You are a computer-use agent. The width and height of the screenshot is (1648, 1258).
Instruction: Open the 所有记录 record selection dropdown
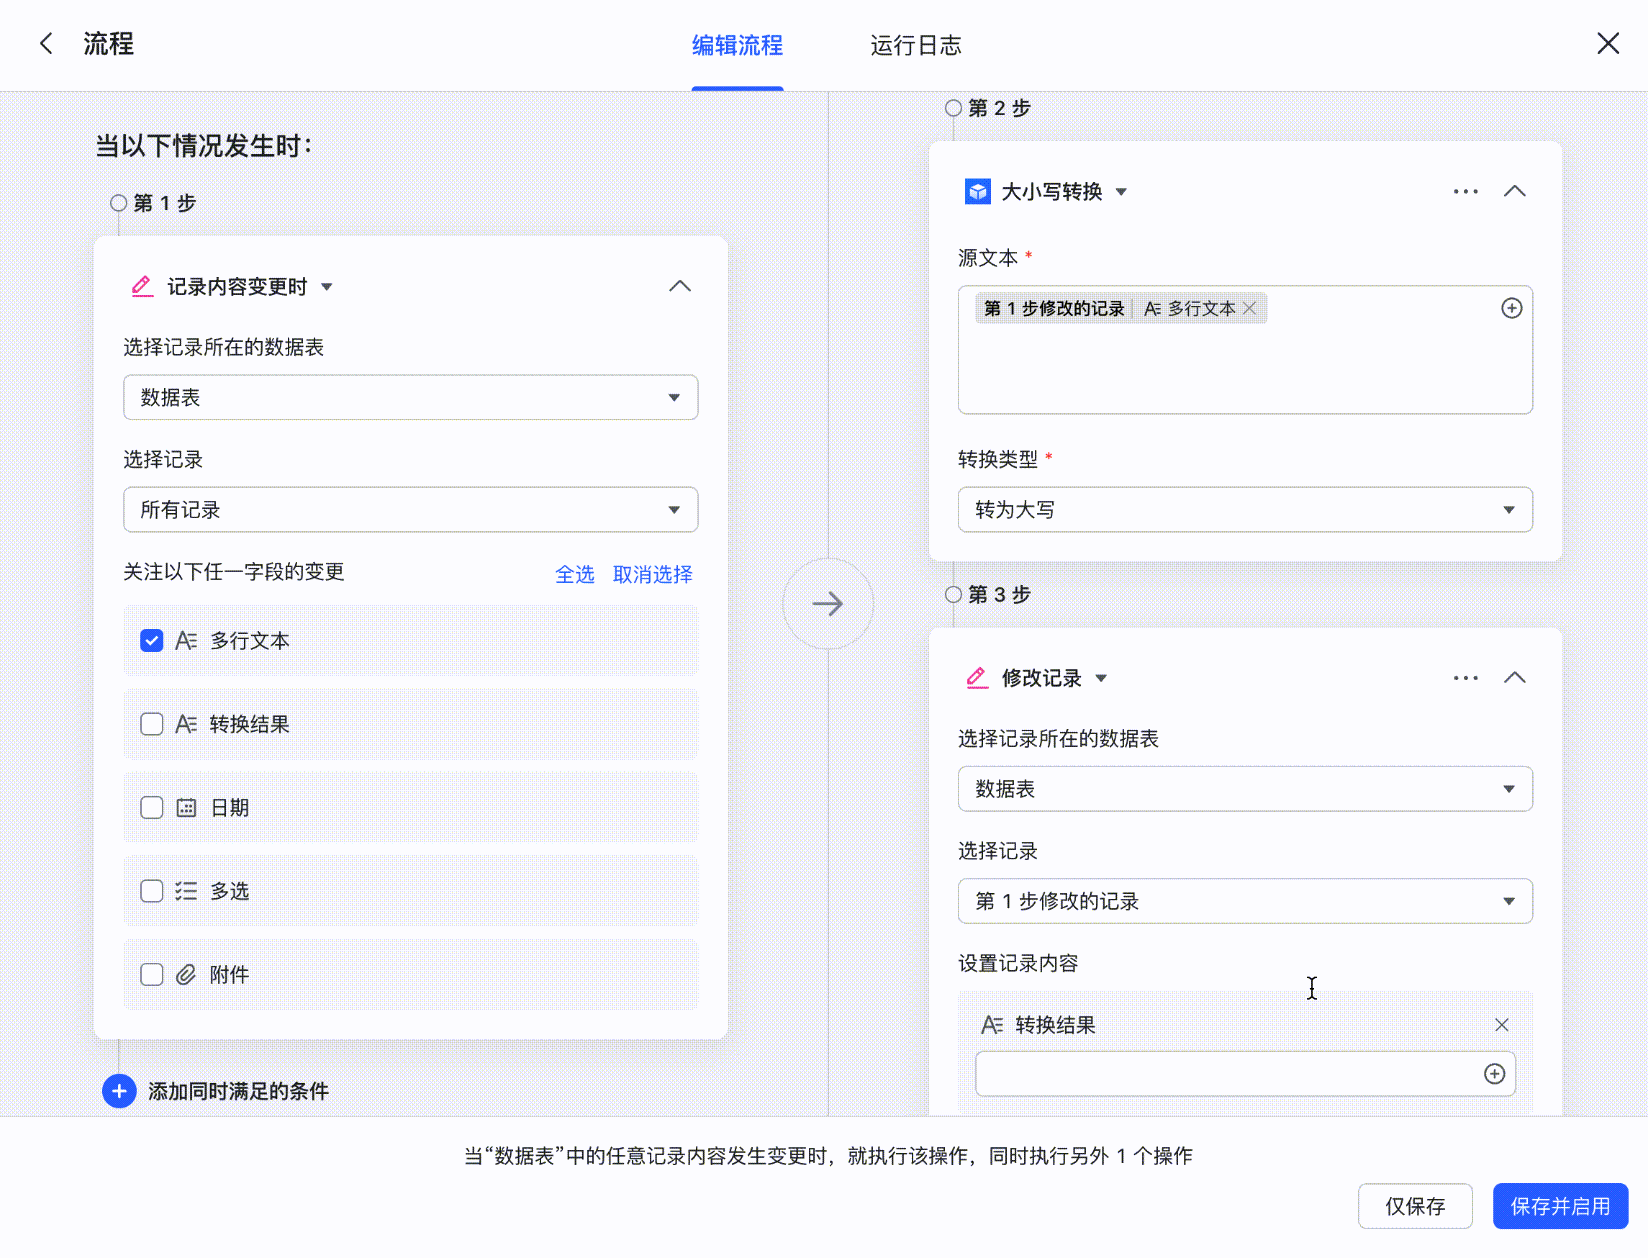click(410, 509)
